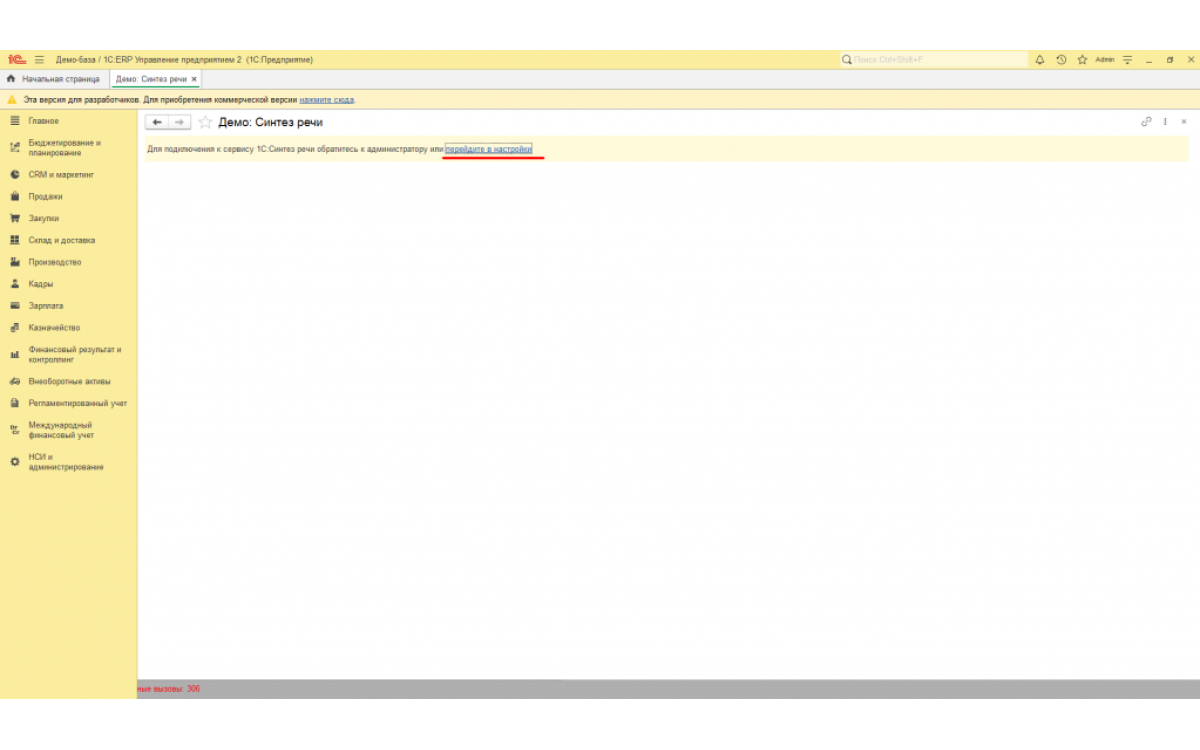Open the Склад и доставка section
The width and height of the screenshot is (1200, 750).
(x=61, y=241)
